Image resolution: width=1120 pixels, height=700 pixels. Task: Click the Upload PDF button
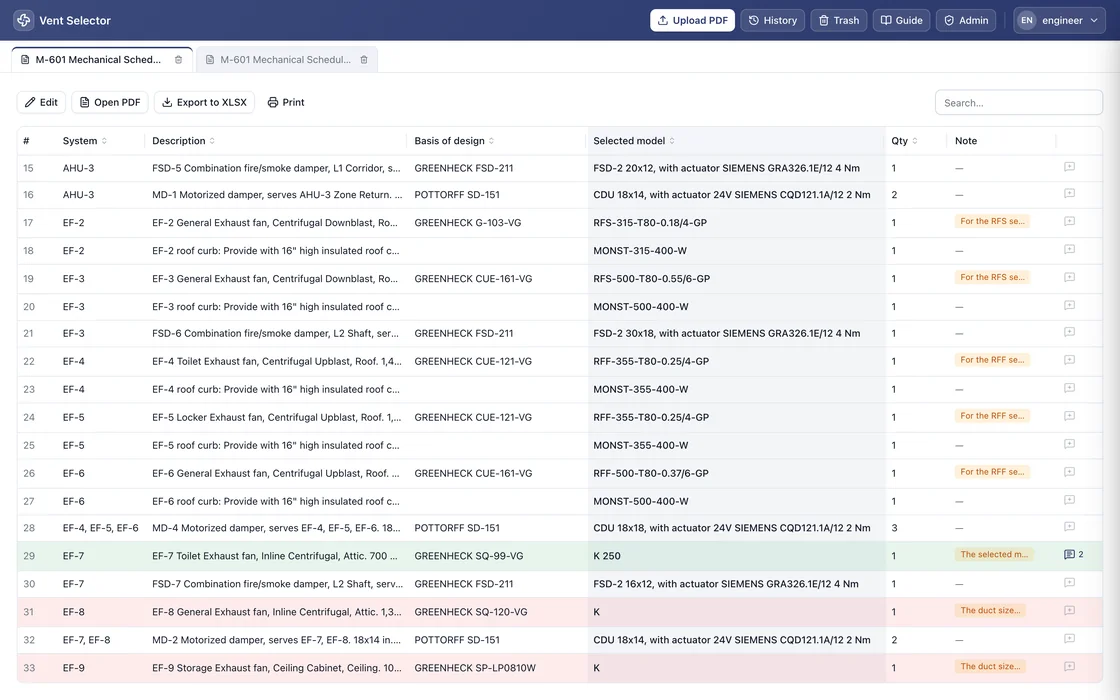pyautogui.click(x=692, y=21)
